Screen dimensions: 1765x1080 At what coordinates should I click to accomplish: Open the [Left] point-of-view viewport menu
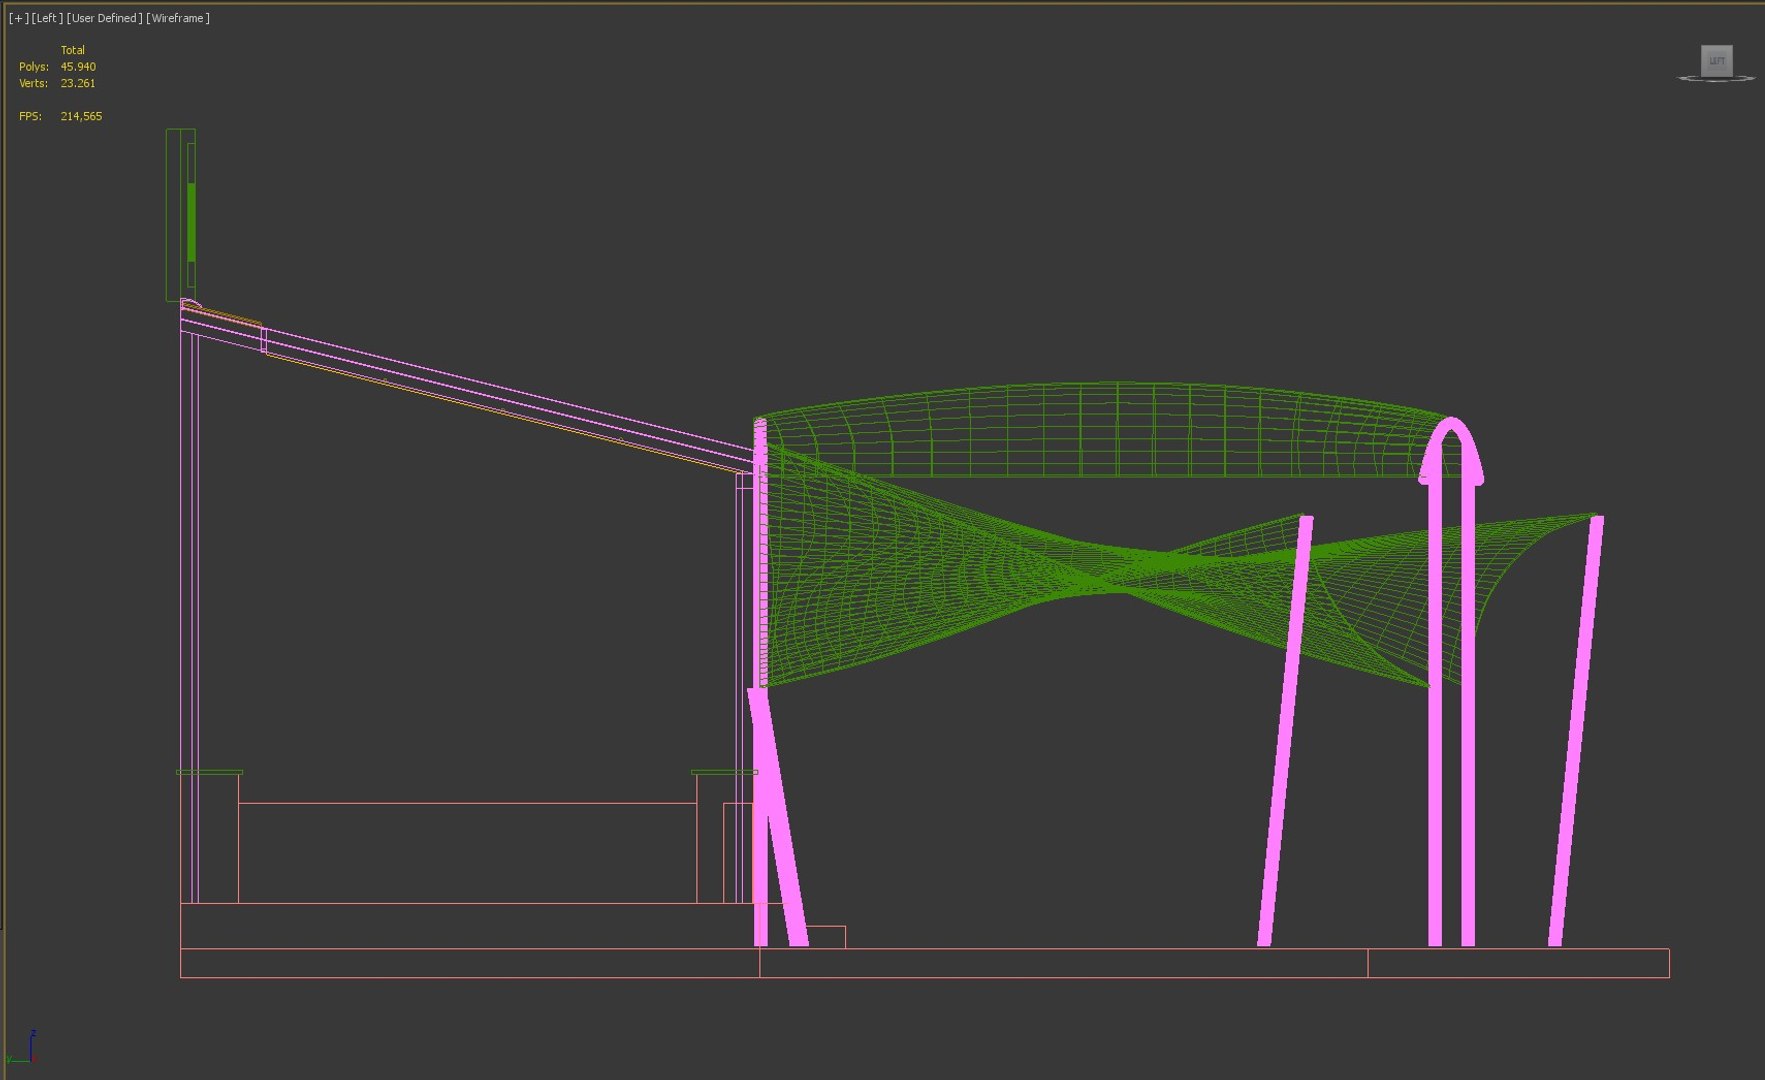tap(47, 18)
